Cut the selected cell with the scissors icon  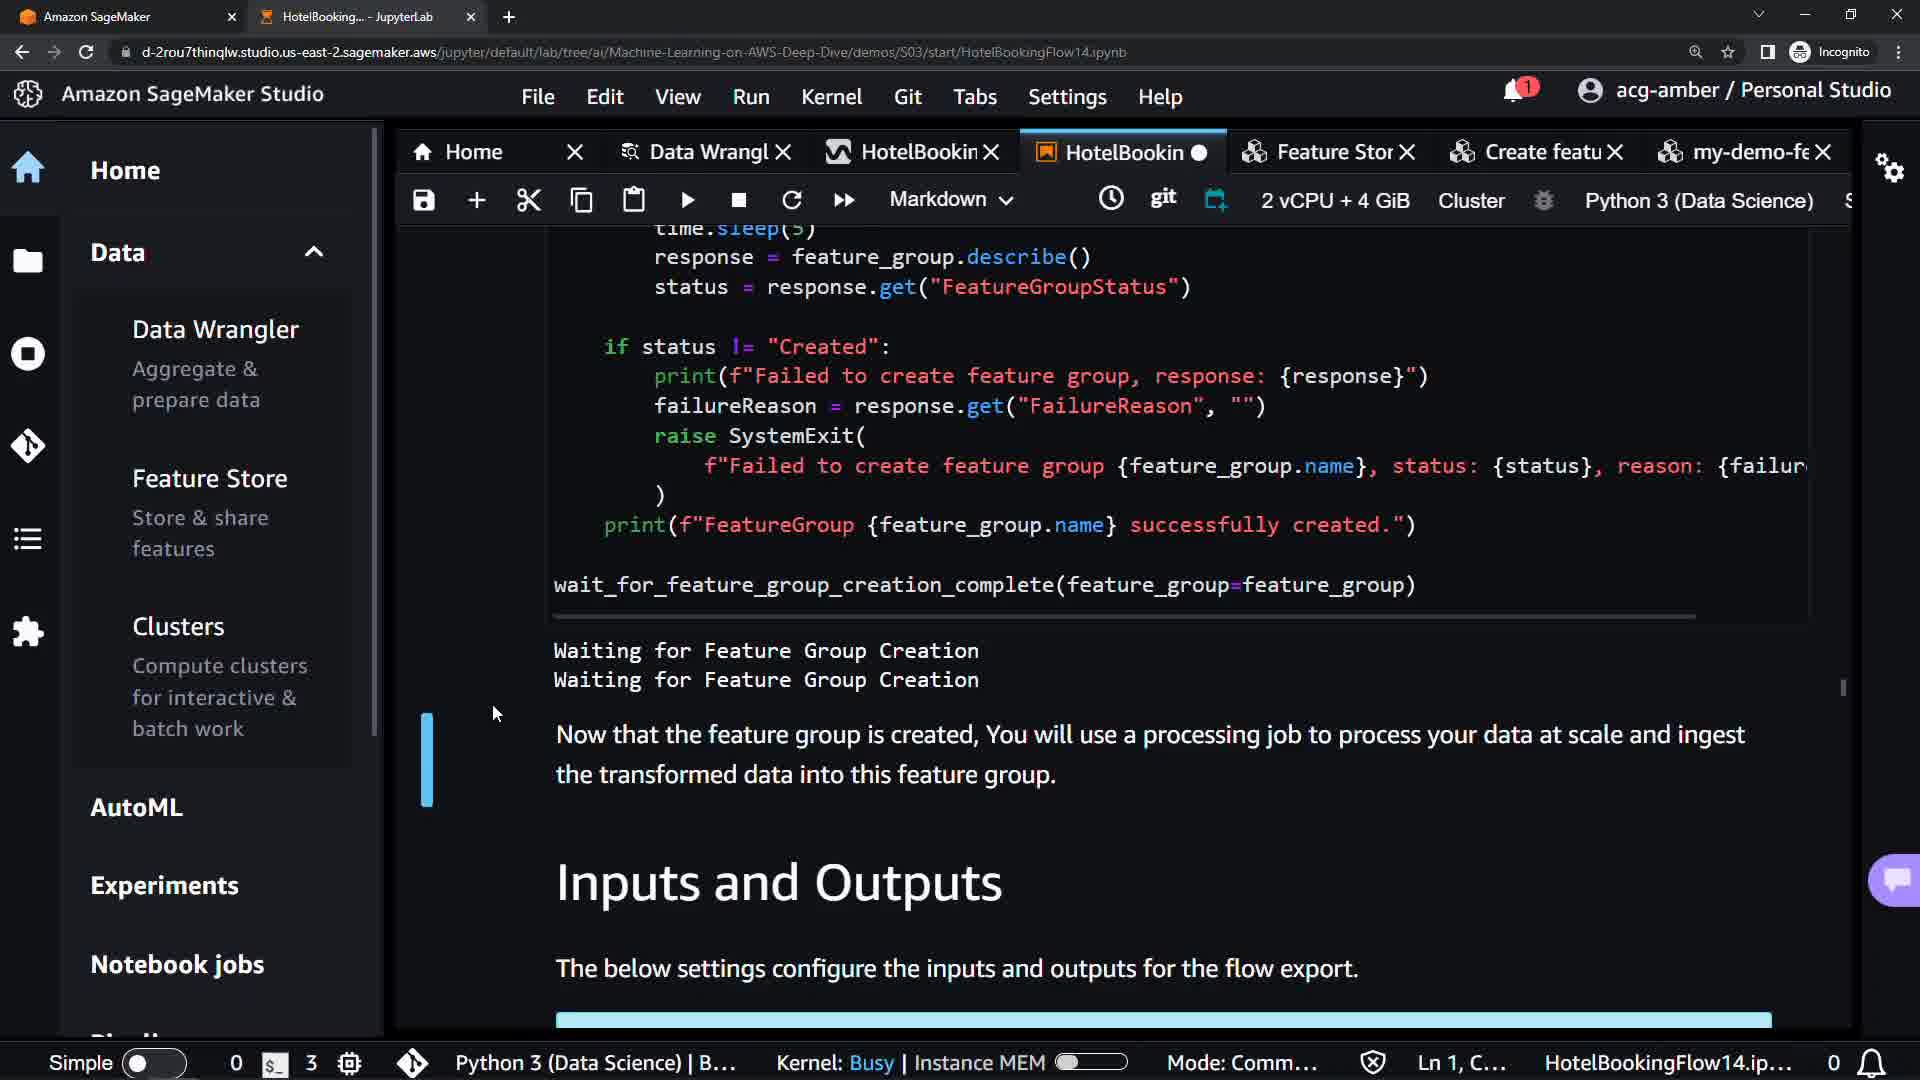(x=528, y=200)
